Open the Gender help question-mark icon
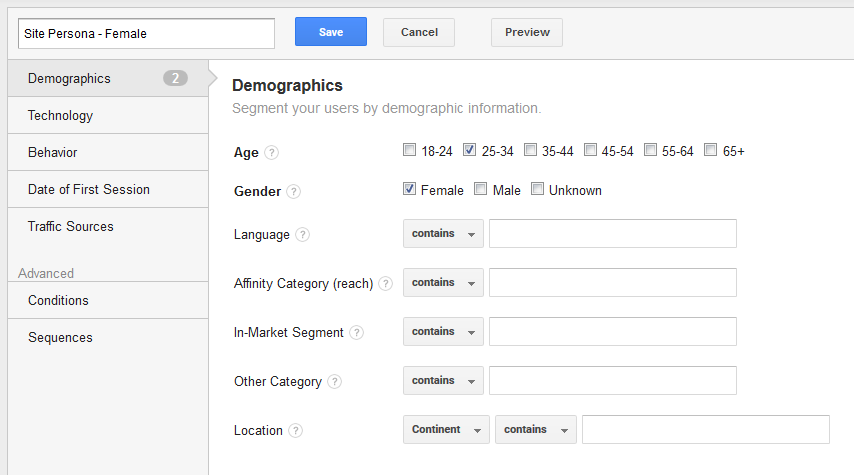Viewport: 854px width, 475px height. click(294, 191)
